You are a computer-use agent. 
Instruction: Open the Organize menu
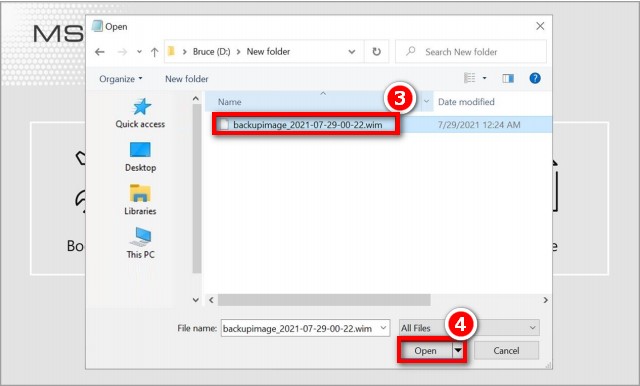click(121, 79)
